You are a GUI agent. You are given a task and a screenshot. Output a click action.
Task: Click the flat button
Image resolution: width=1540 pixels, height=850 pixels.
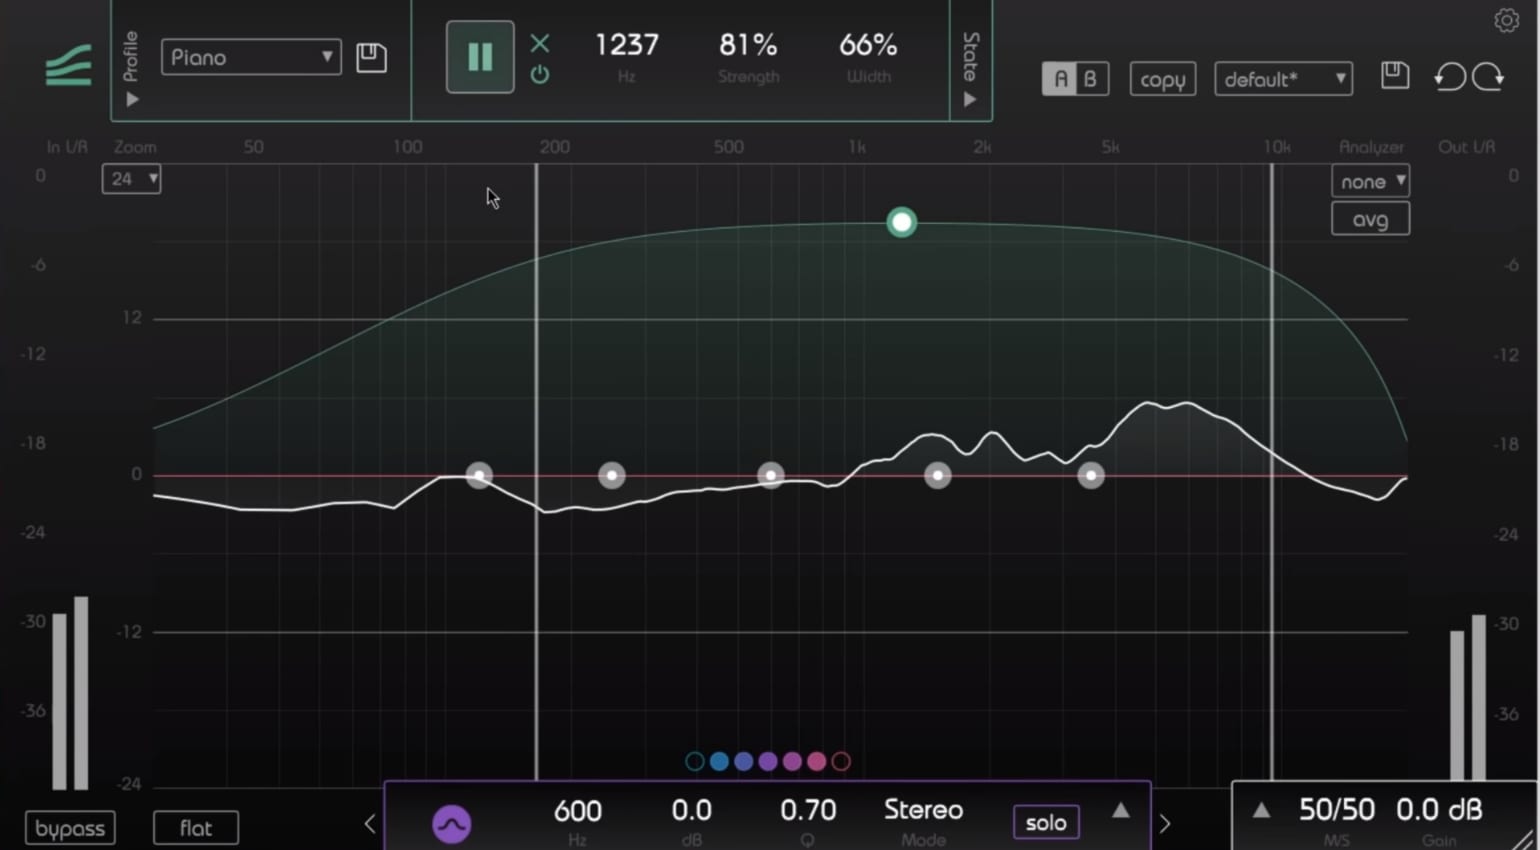click(196, 828)
